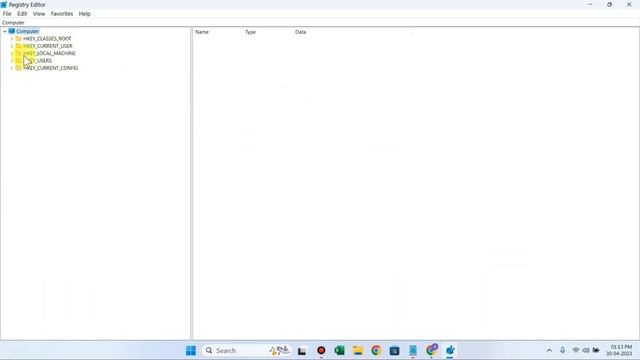Click the microphone tray icon
Viewport: 640px width, 360px height.
pyautogui.click(x=562, y=350)
